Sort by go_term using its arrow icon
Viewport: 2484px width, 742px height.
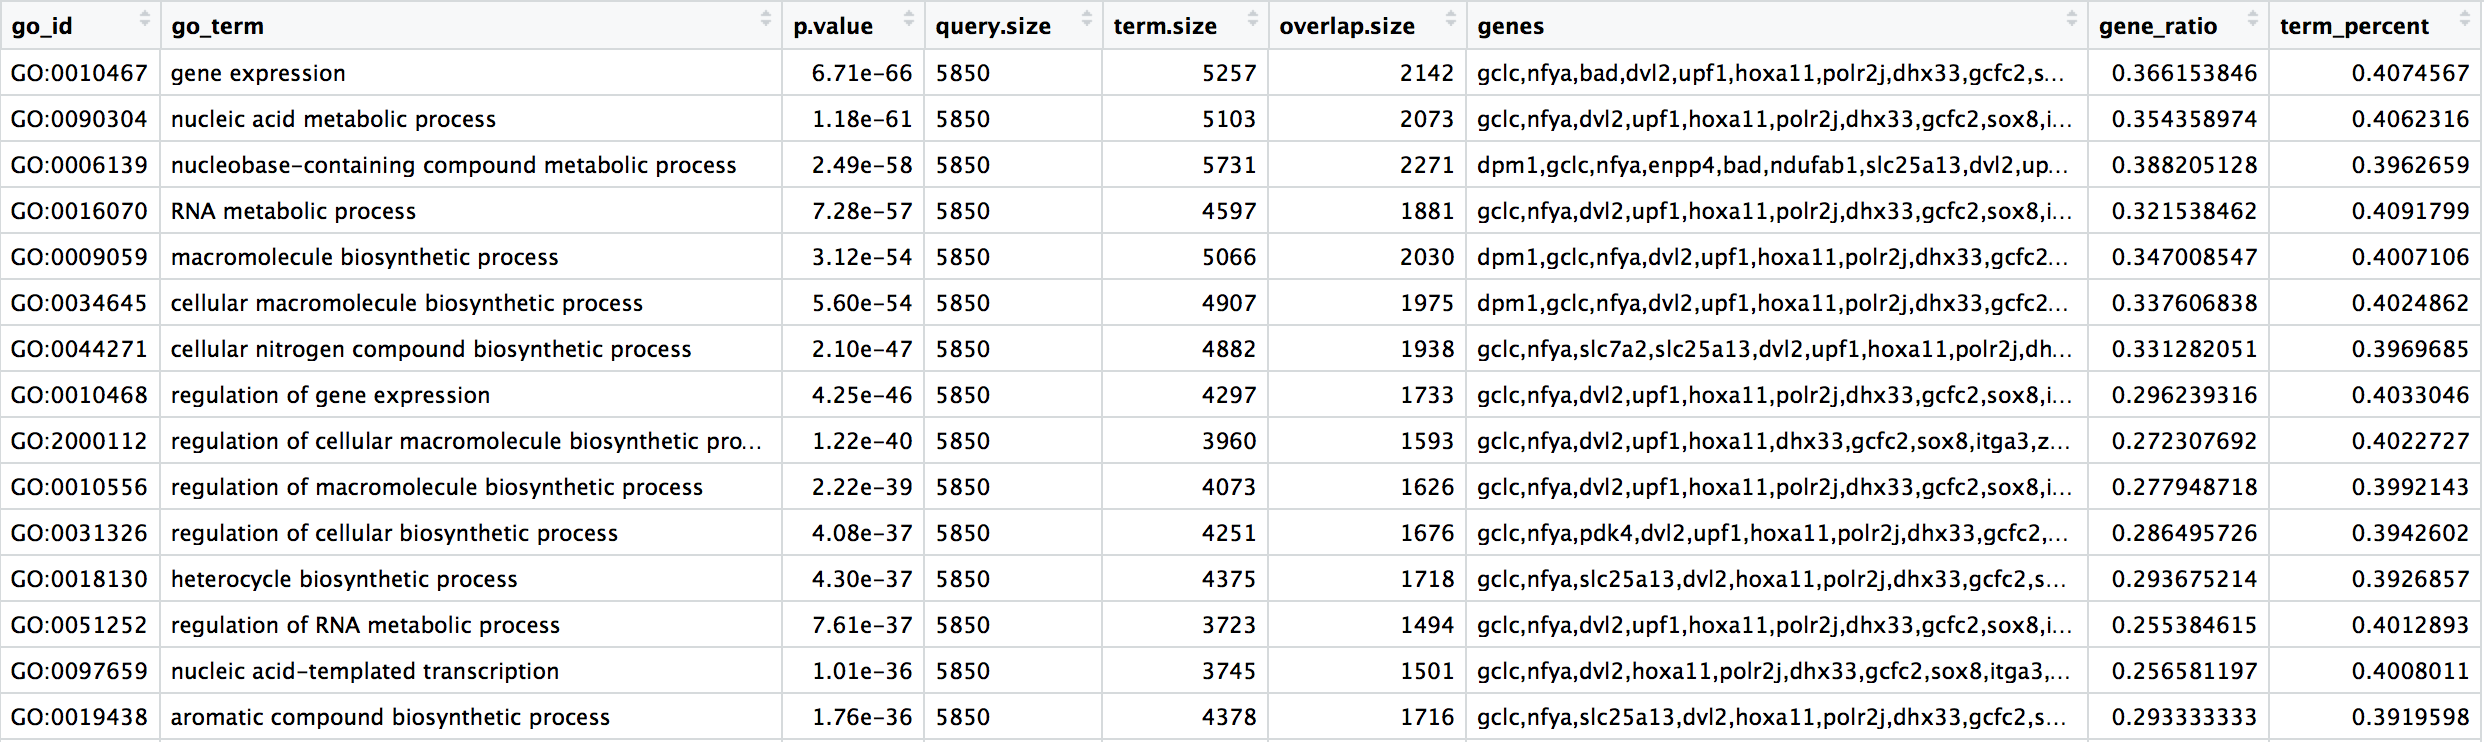765,19
